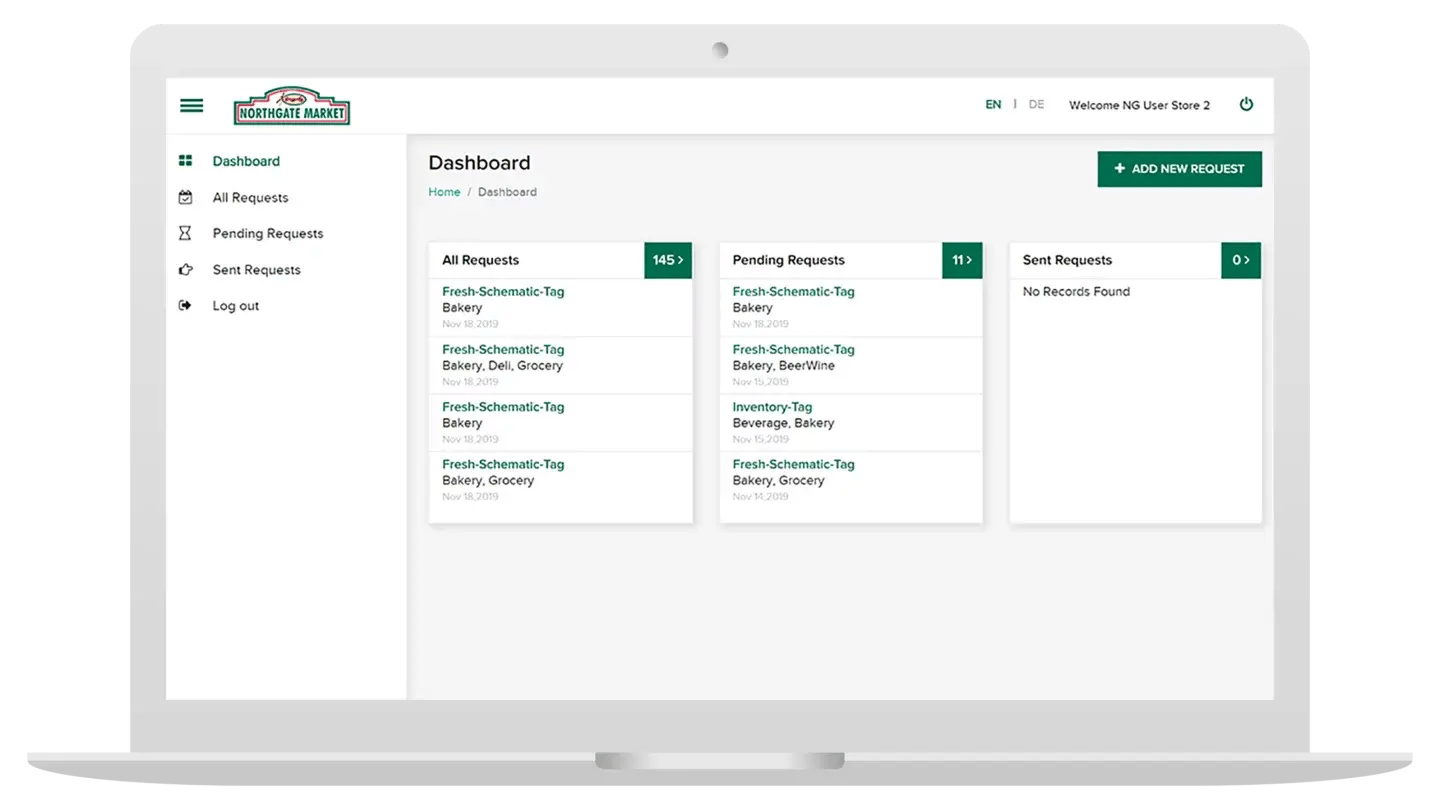Click the Dashboard grid icon in the sidebar

click(185, 160)
